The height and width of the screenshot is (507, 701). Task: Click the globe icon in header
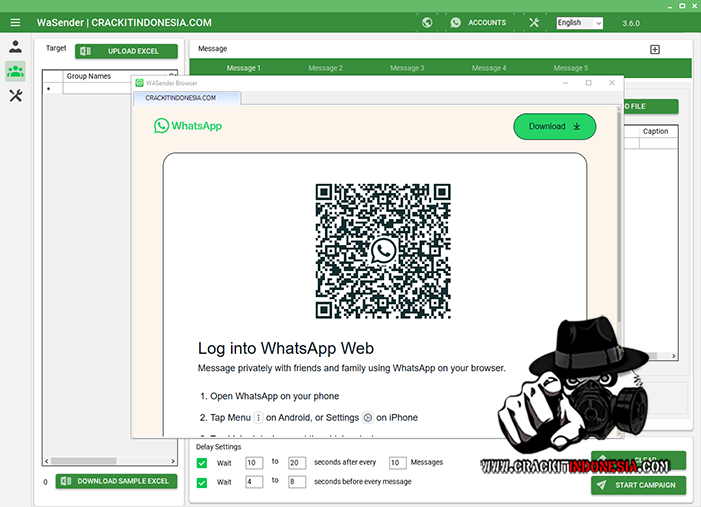427,22
